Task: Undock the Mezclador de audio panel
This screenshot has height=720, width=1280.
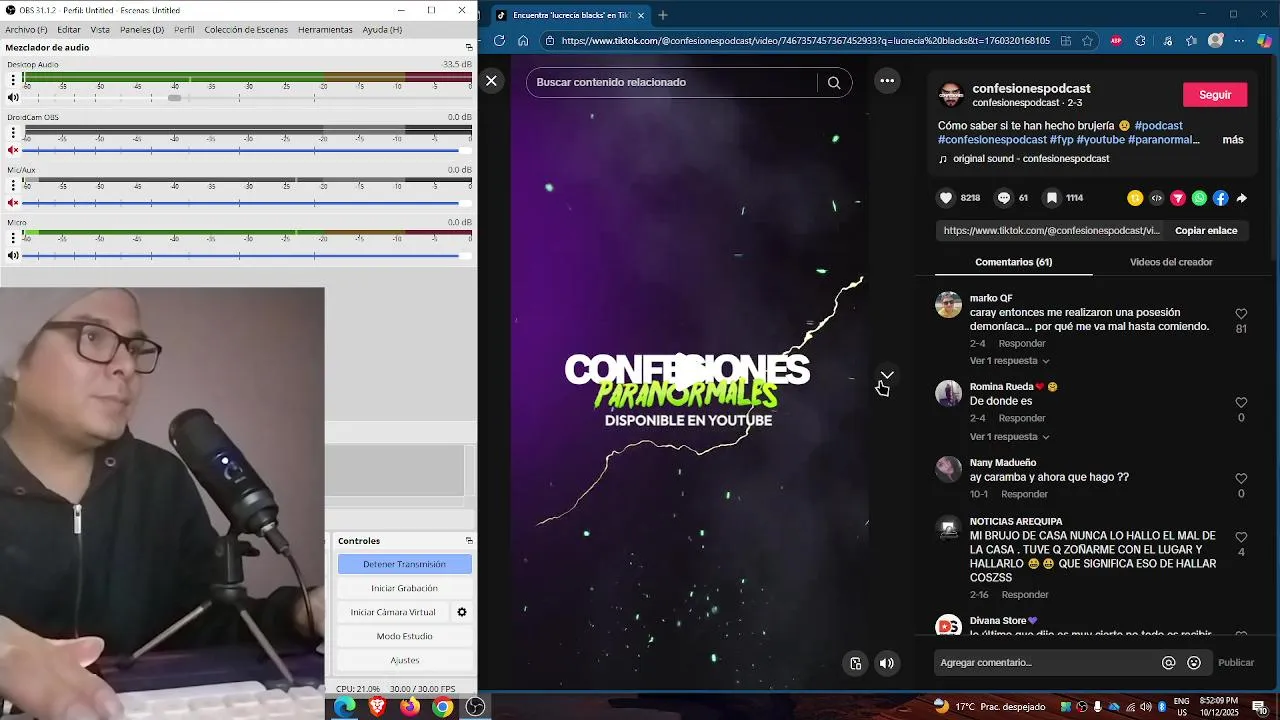Action: pyautogui.click(x=469, y=47)
